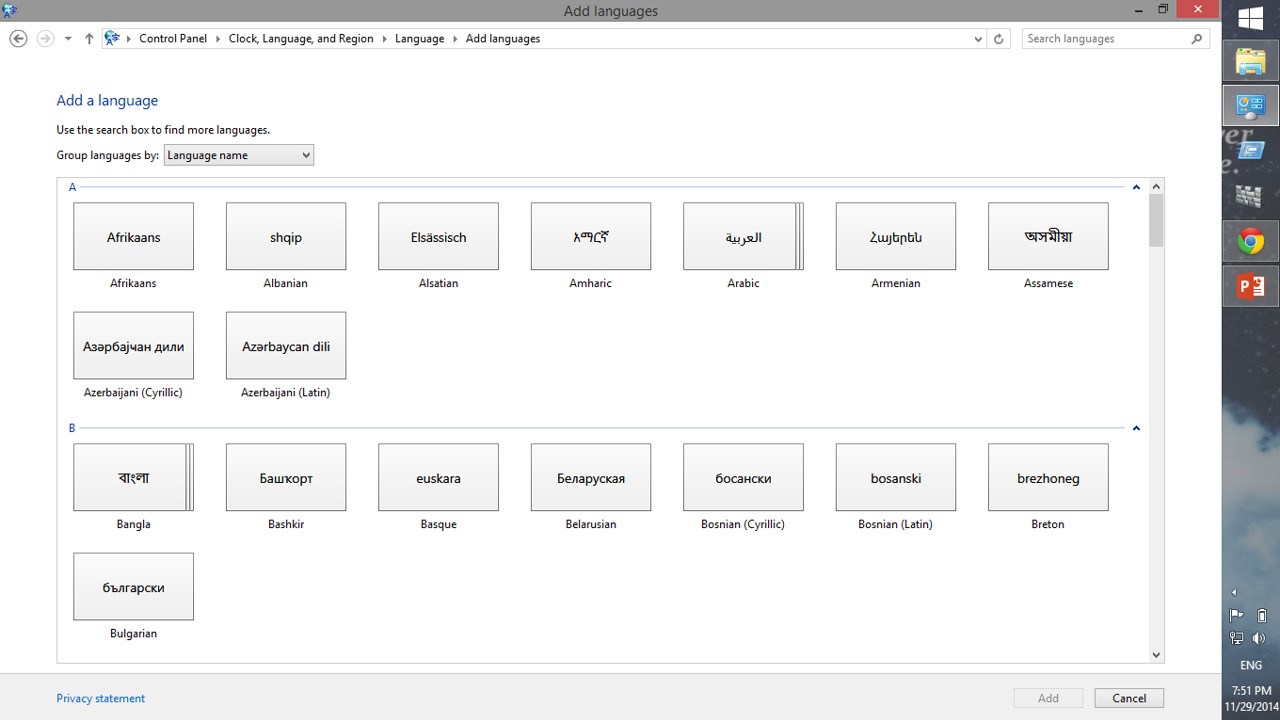Click the Cancel button
The image size is (1280, 720).
1129,698
